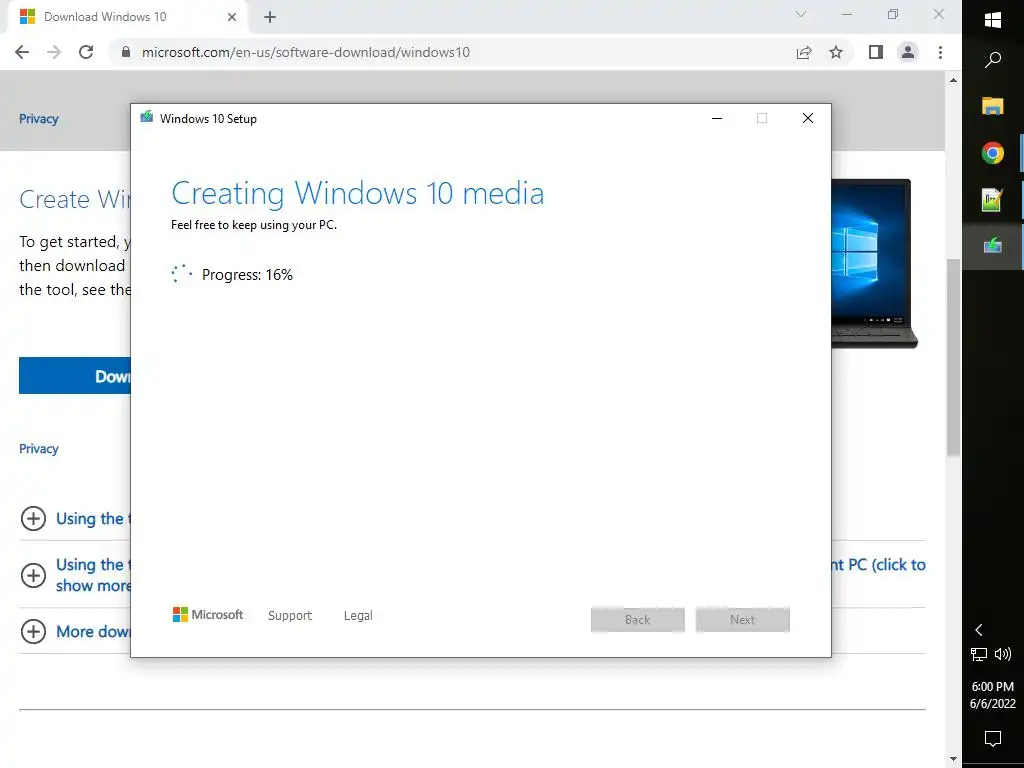Image resolution: width=1024 pixels, height=768 pixels.
Task: Show hidden system tray icons
Action: click(978, 630)
